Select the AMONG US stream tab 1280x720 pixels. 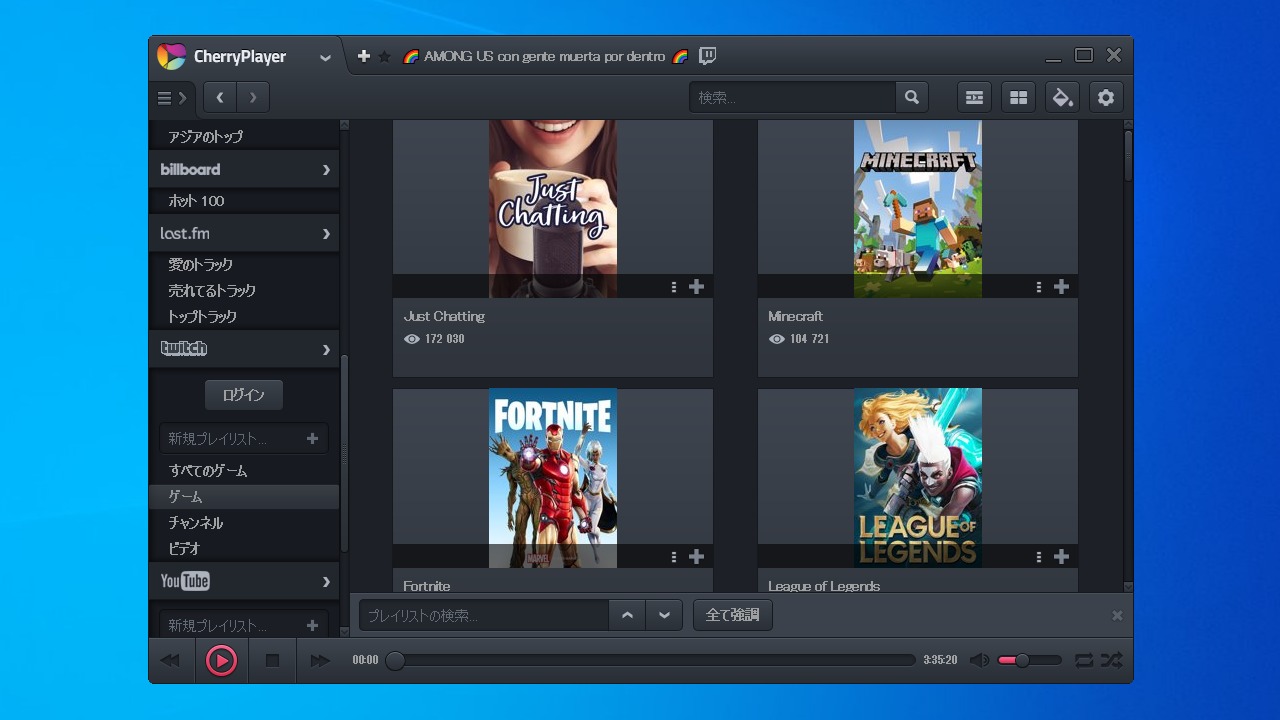[x=545, y=57]
